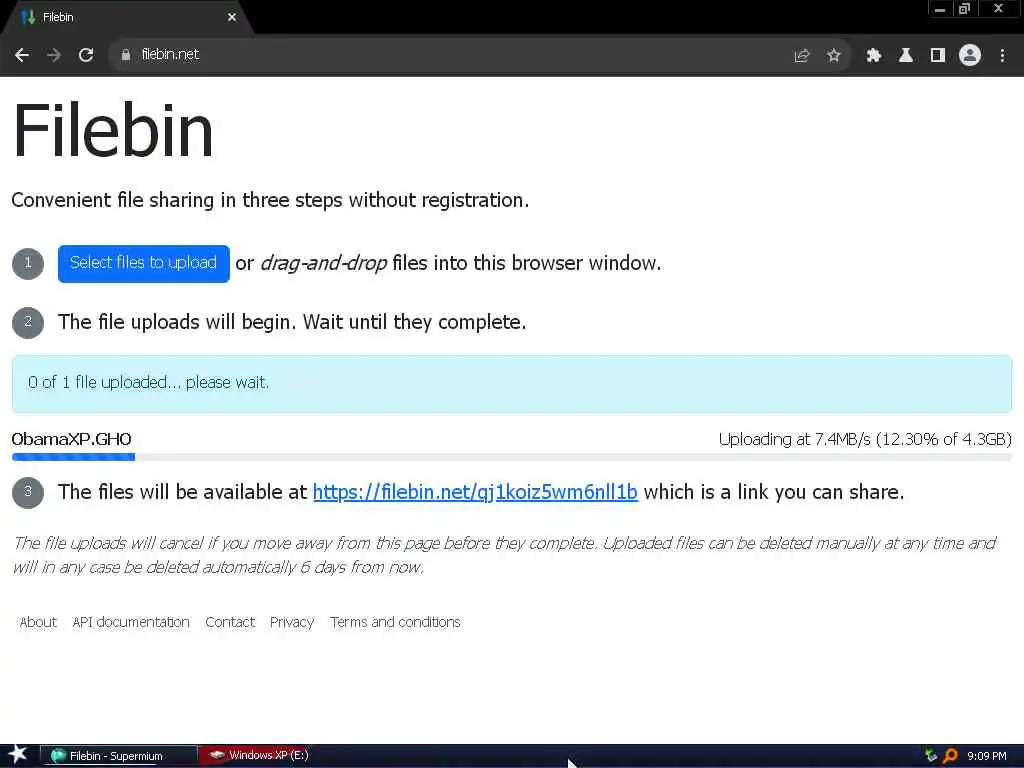Open the extensions puzzle icon
The height and width of the screenshot is (768, 1024).
point(873,56)
